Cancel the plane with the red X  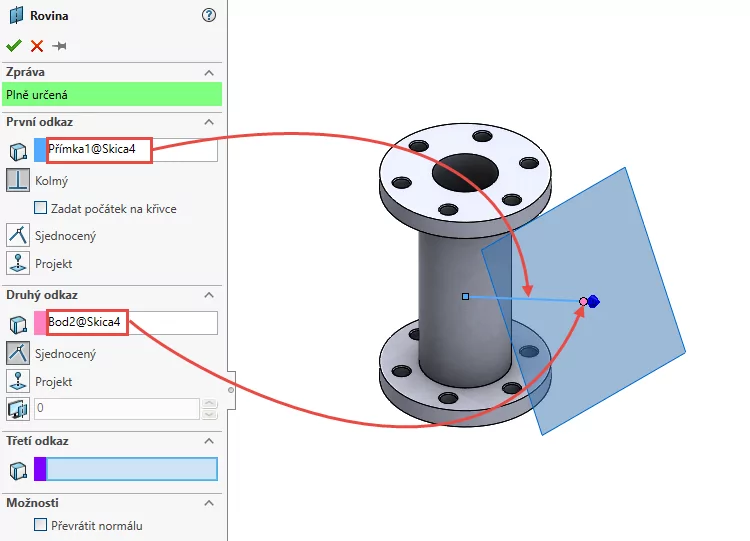(37, 46)
